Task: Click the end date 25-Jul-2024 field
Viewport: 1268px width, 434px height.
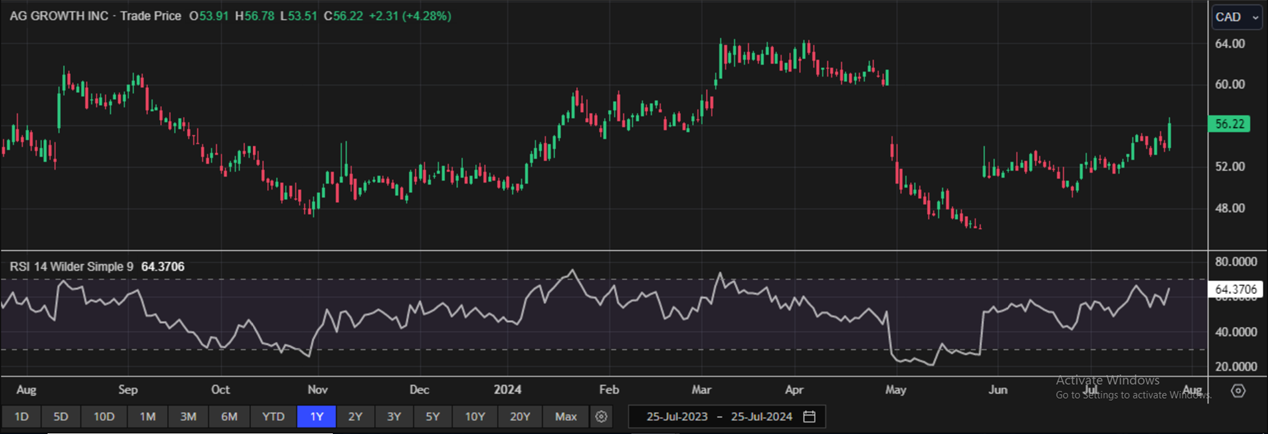Action: tap(762, 416)
